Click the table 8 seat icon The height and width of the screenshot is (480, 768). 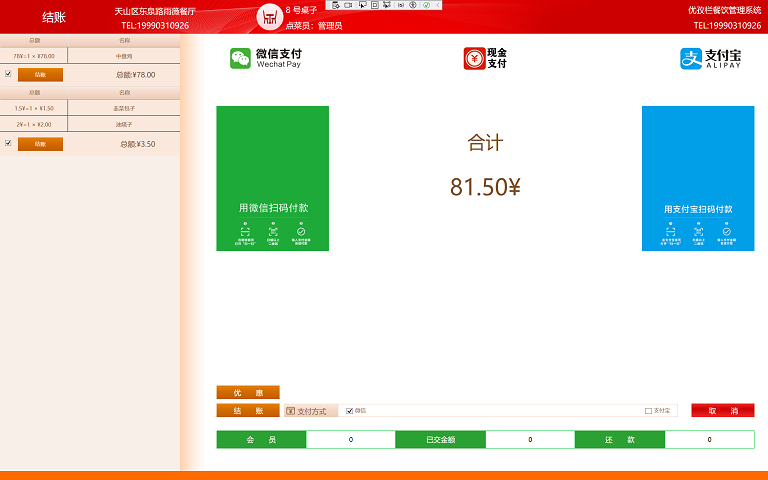[x=270, y=17]
